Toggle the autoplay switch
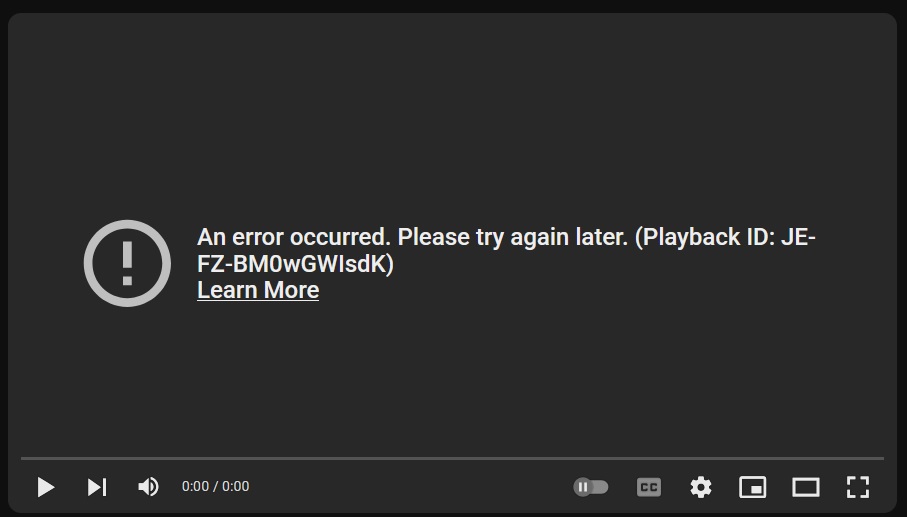 [x=591, y=487]
